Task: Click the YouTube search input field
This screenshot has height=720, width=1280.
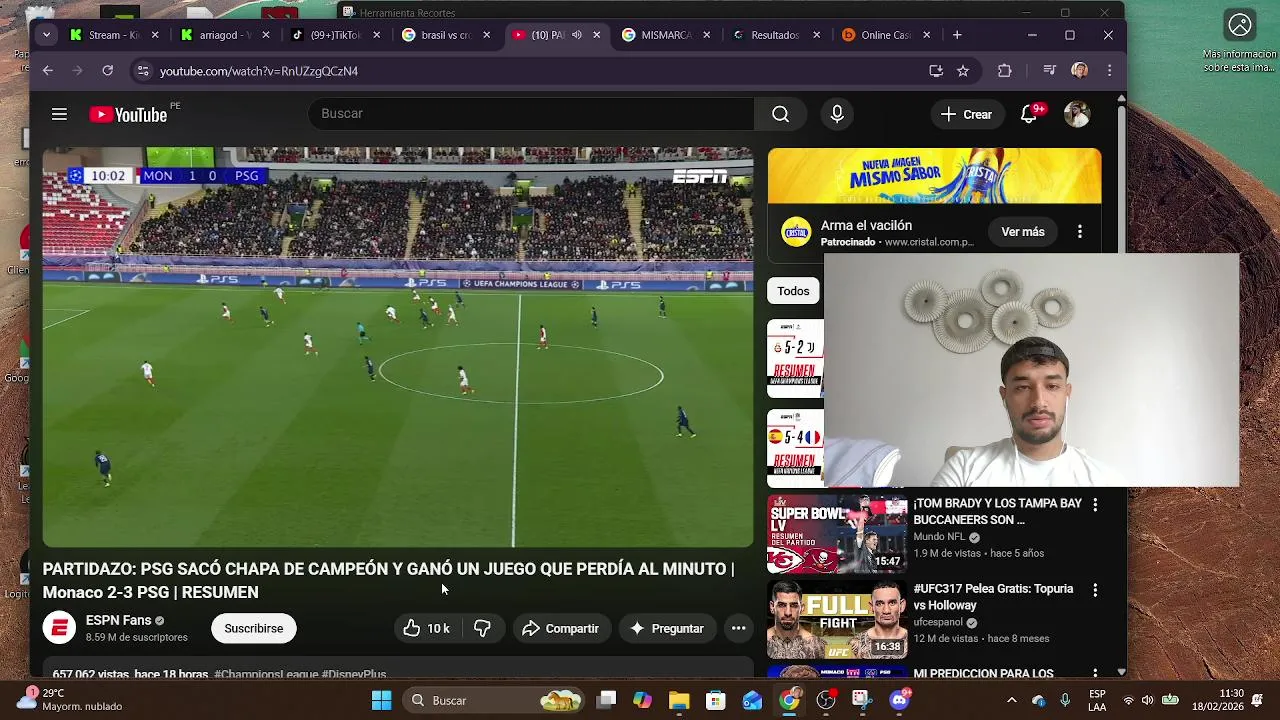Action: point(531,114)
